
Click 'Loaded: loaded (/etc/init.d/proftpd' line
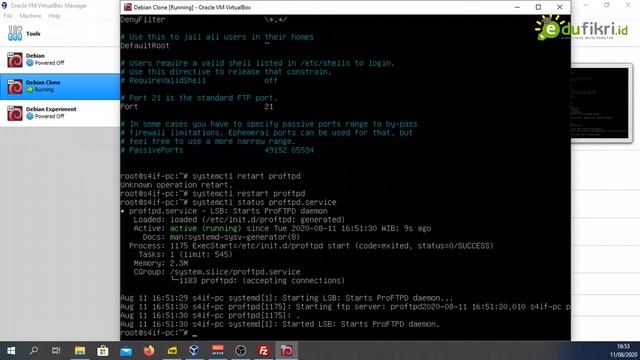click(x=239, y=220)
